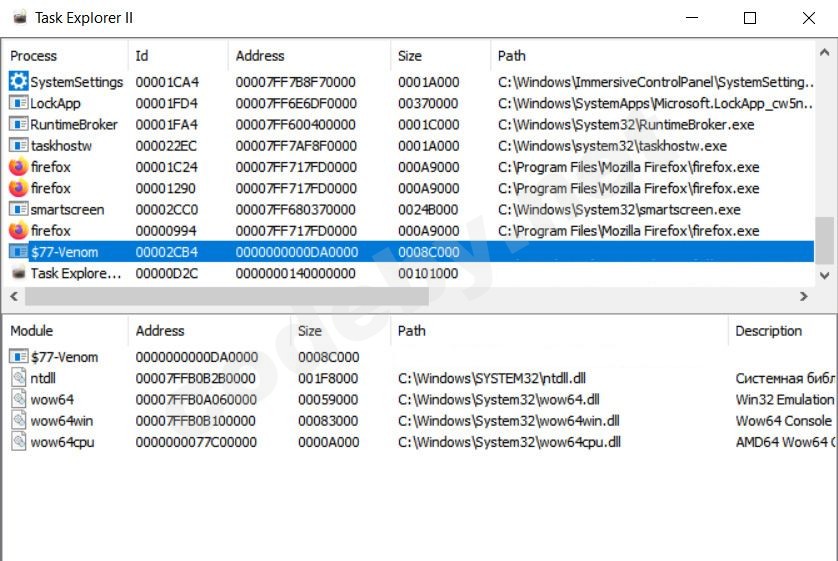
Task: Select the LockApp process name
Action: click(x=55, y=103)
